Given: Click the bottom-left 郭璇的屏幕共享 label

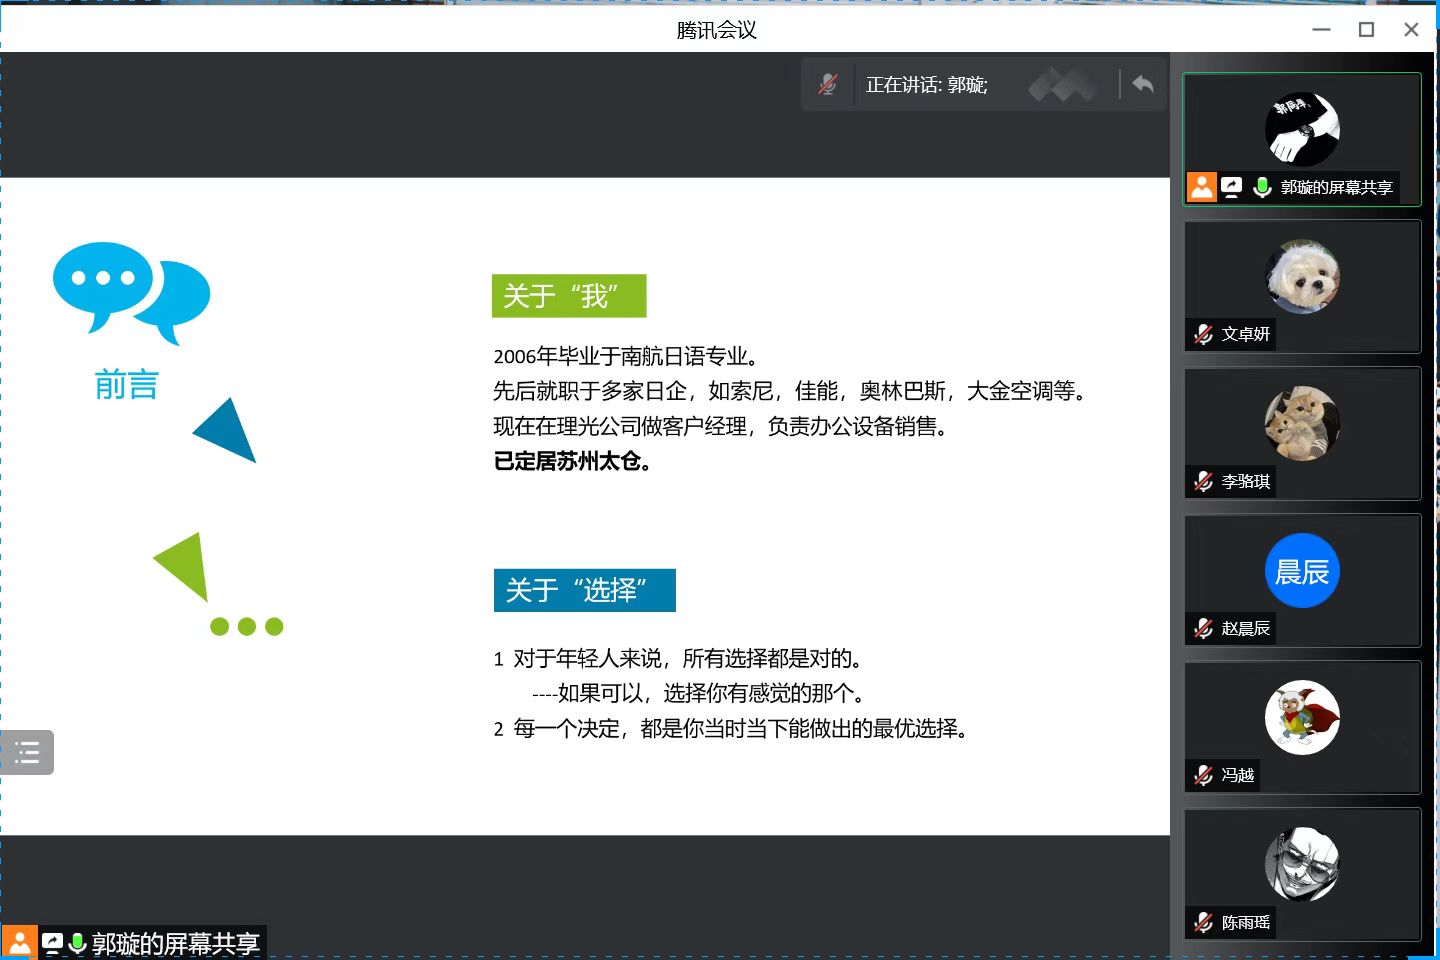Looking at the screenshot, I should (x=175, y=943).
